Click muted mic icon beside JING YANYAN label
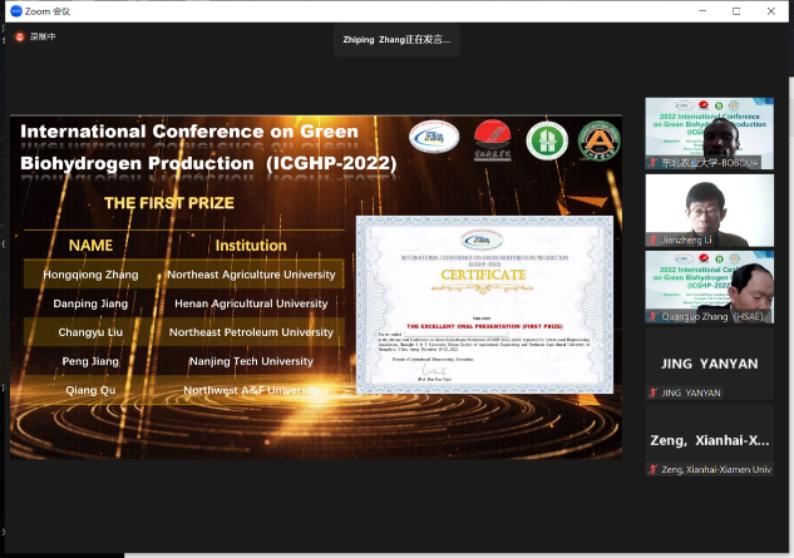The height and width of the screenshot is (558, 794). [x=653, y=393]
